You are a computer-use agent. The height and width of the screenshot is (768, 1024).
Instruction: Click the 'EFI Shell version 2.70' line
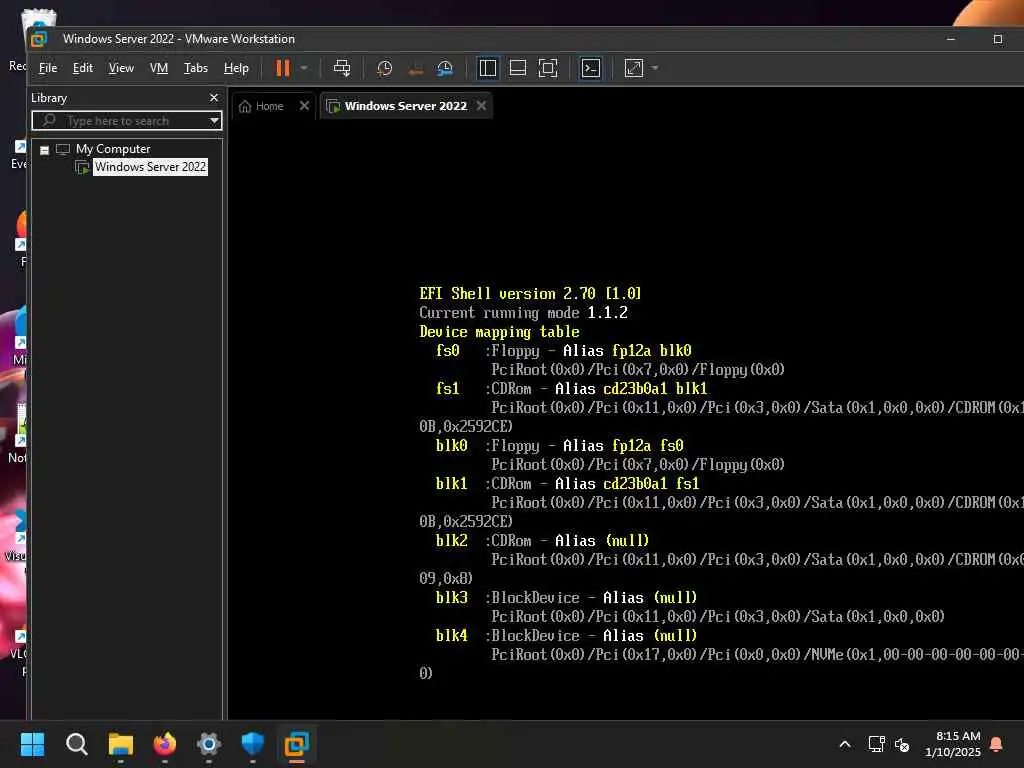pyautogui.click(x=530, y=294)
